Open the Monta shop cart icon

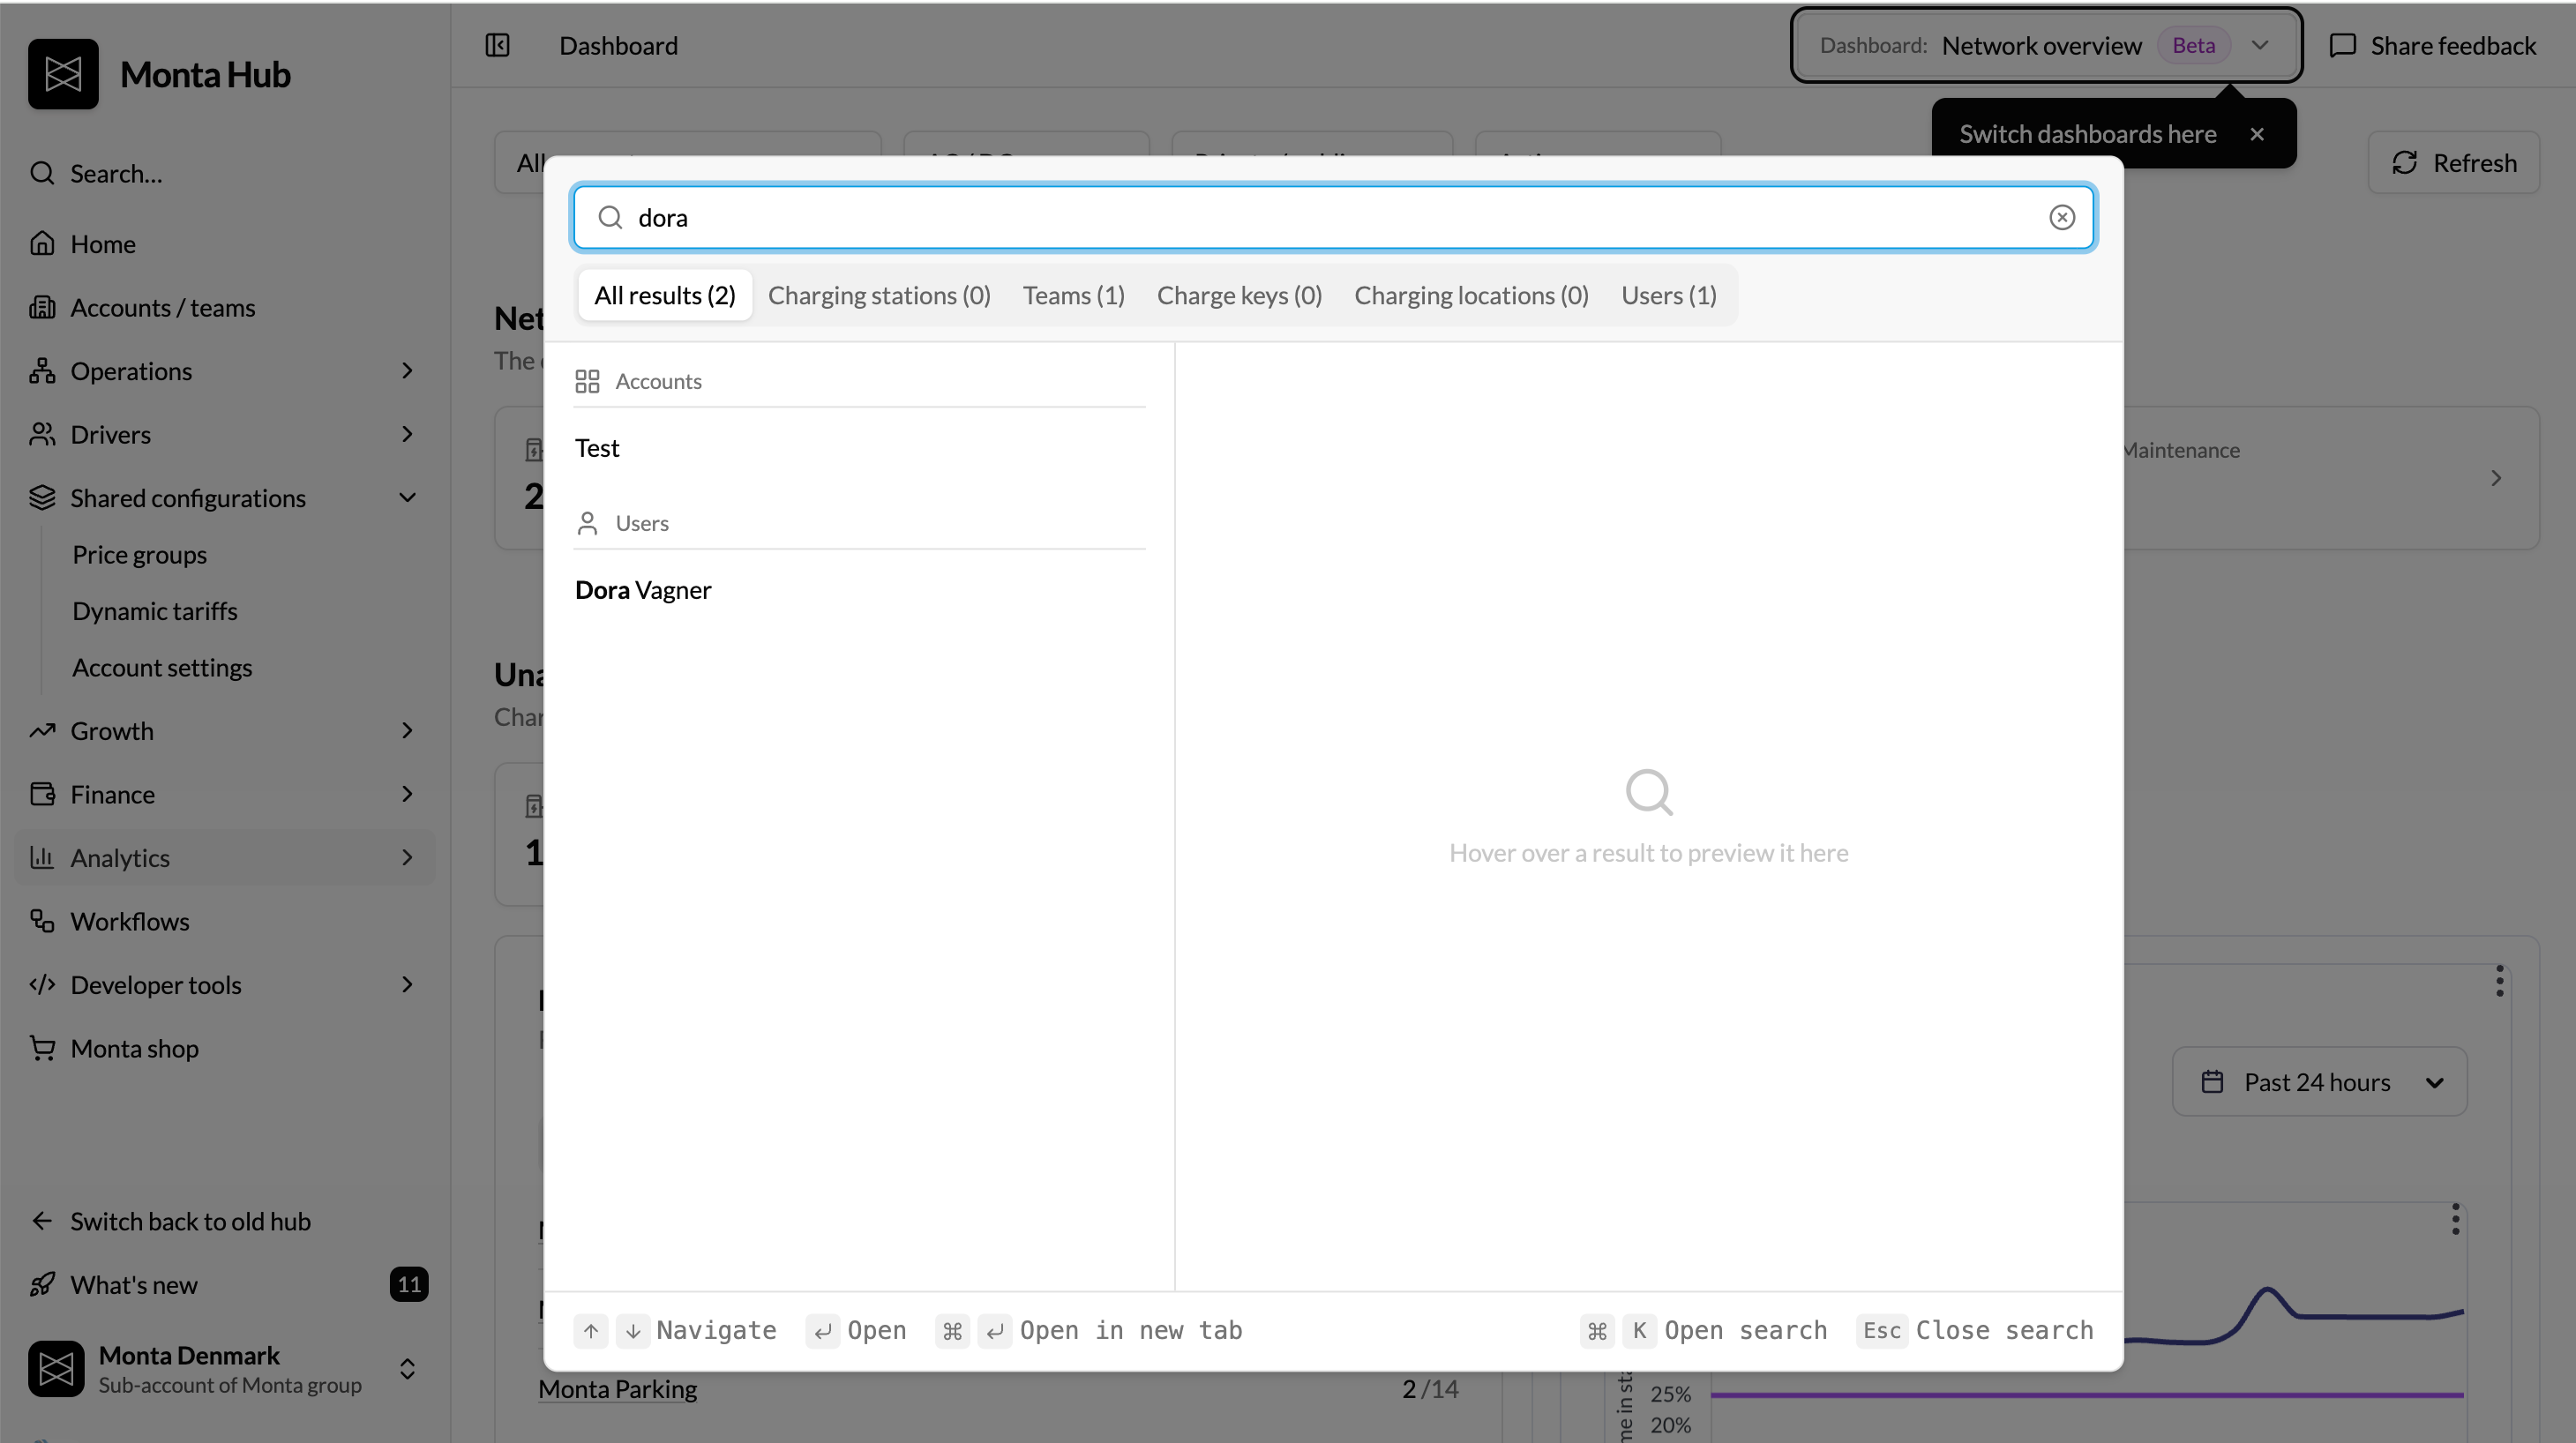click(42, 1047)
